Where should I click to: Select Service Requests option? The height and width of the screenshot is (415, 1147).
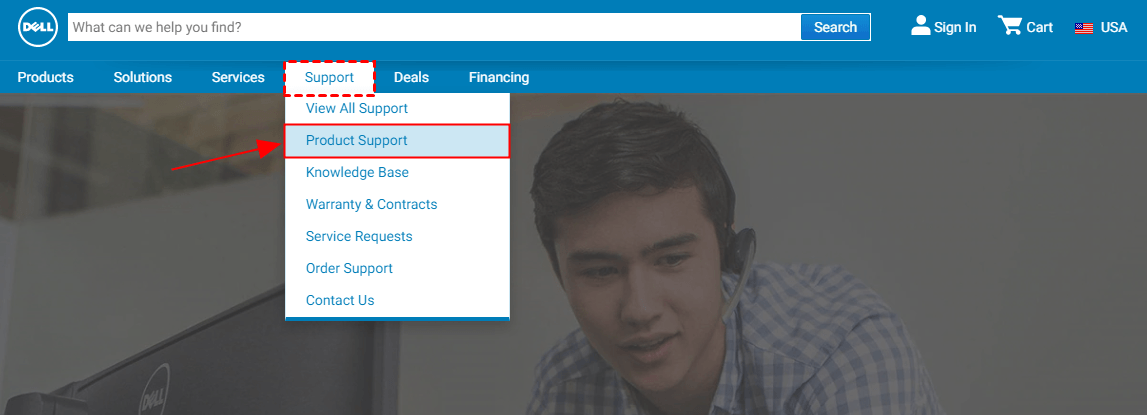tap(359, 236)
